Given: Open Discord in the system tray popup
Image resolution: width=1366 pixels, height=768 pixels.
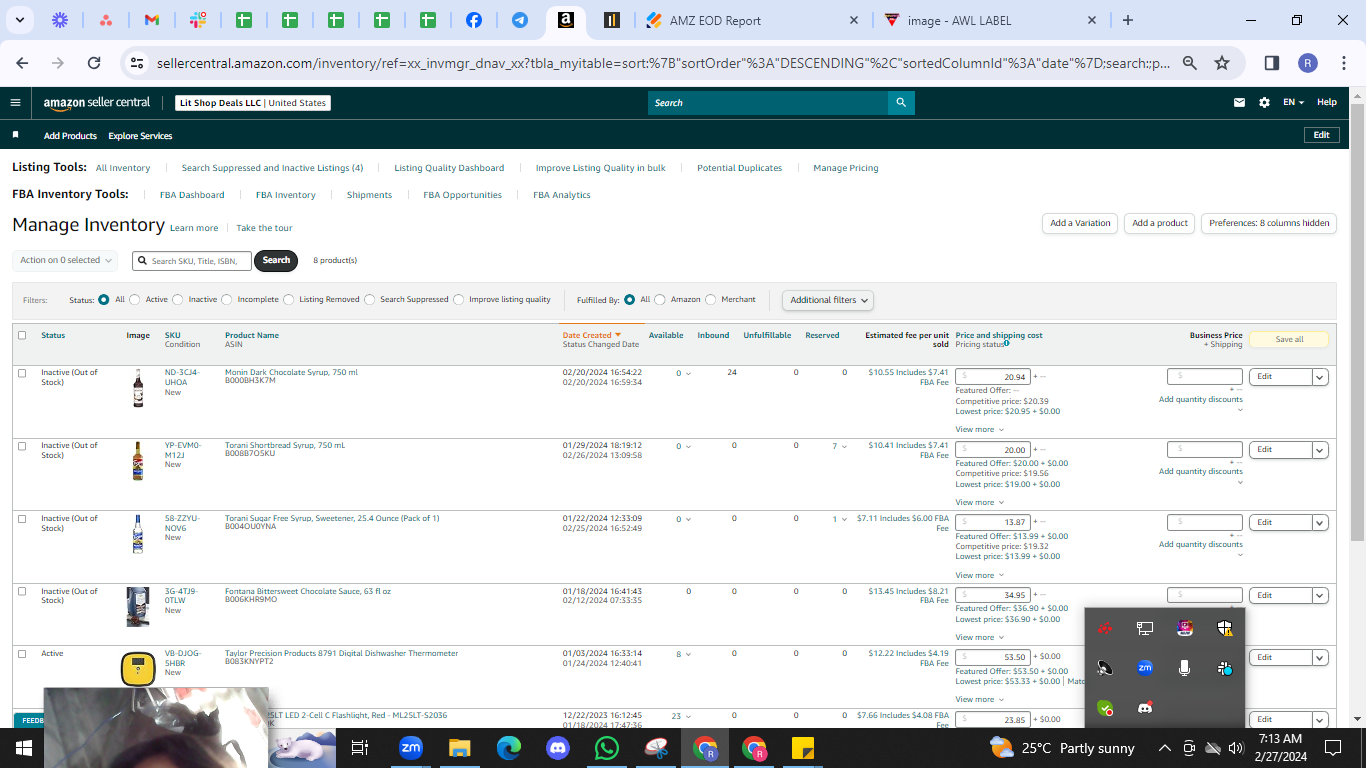Looking at the screenshot, I should point(1145,708).
